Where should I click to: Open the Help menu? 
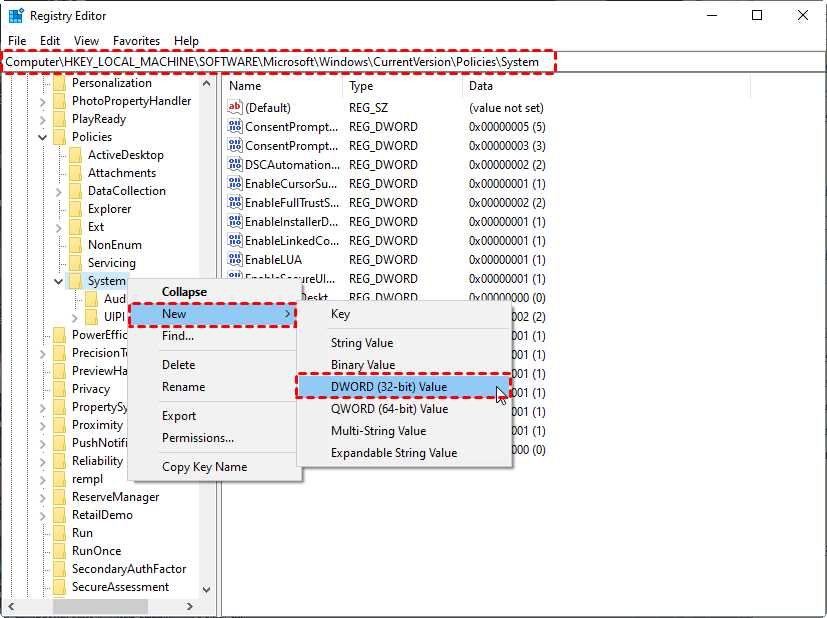(186, 41)
